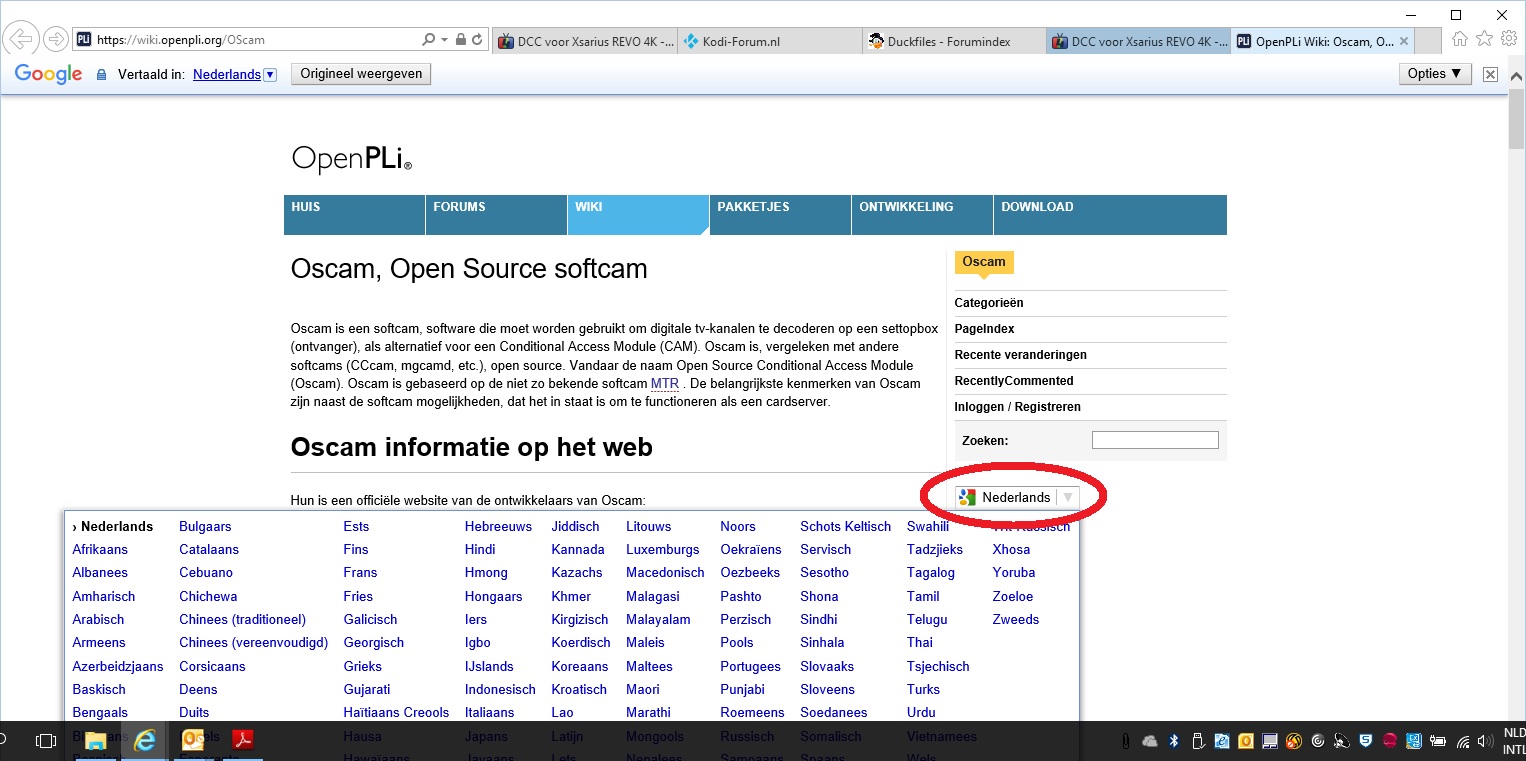
Task: Open language dropdown arrow next to Vertaald in
Action: pyautogui.click(x=270, y=74)
